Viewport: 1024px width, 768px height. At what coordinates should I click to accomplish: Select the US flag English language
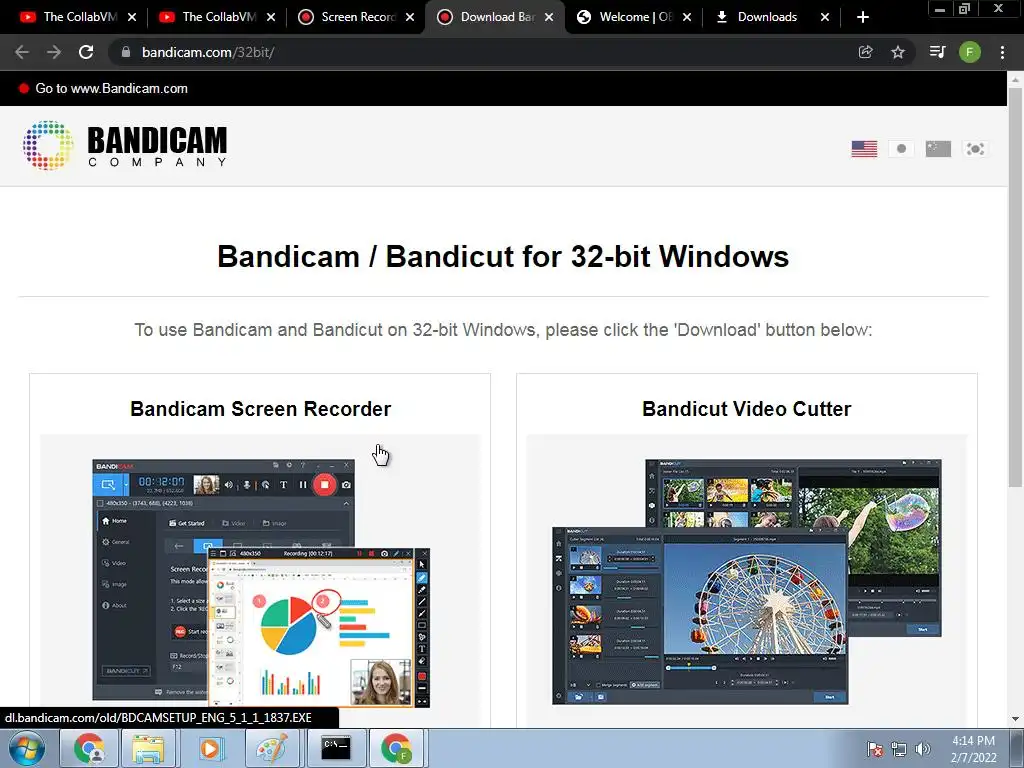coord(864,149)
